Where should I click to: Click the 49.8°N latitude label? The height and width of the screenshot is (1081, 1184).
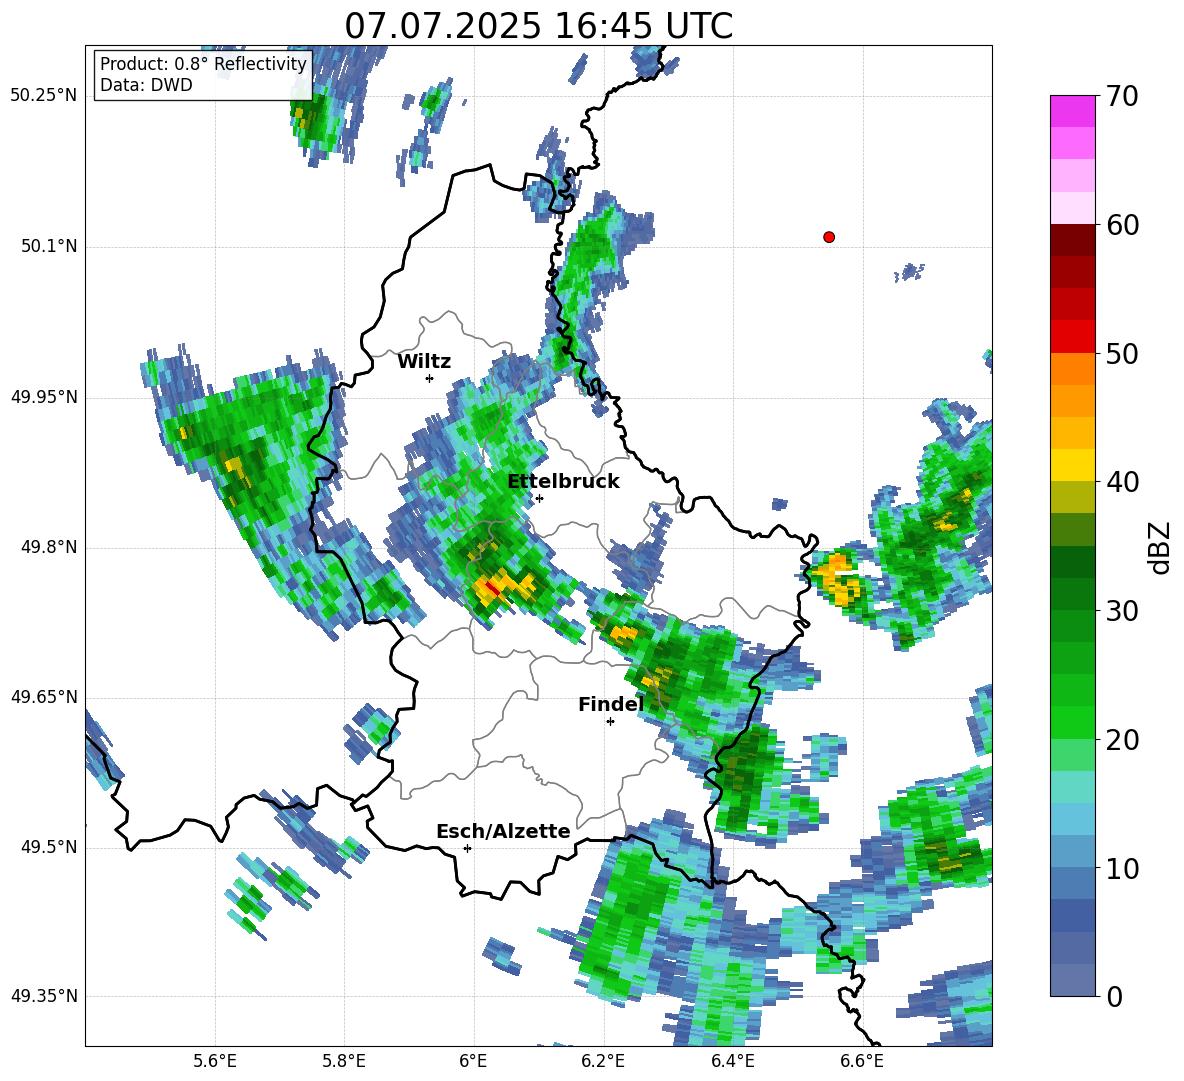click(49, 547)
